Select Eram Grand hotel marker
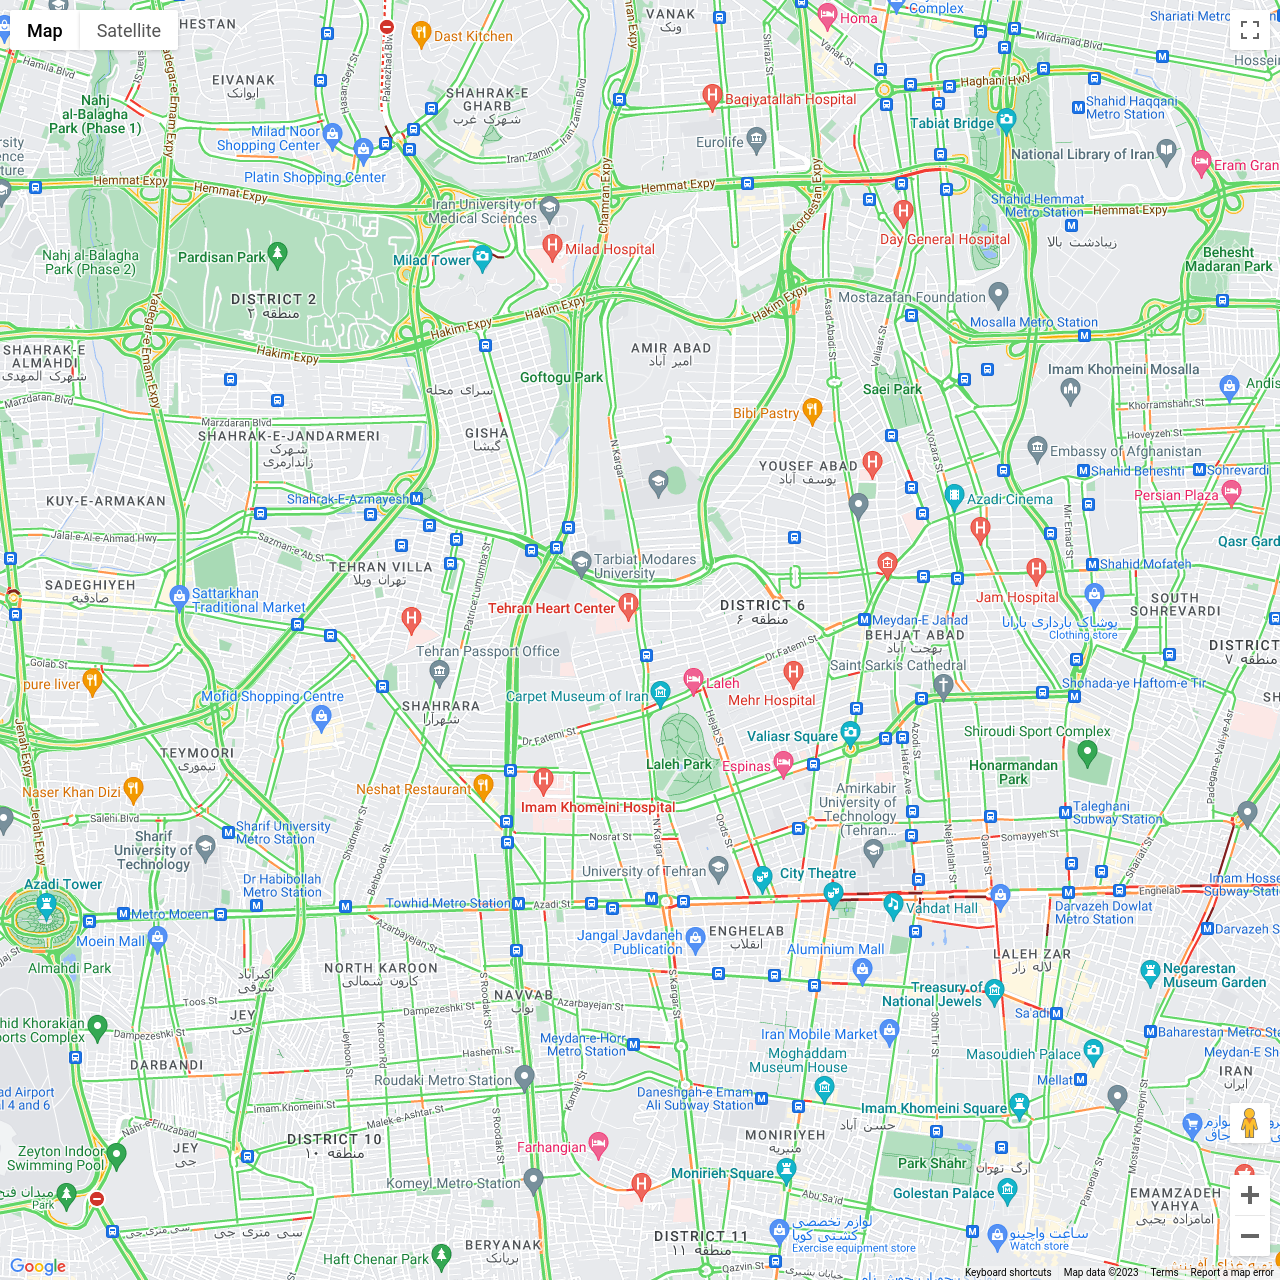This screenshot has width=1280, height=1280. [1201, 162]
